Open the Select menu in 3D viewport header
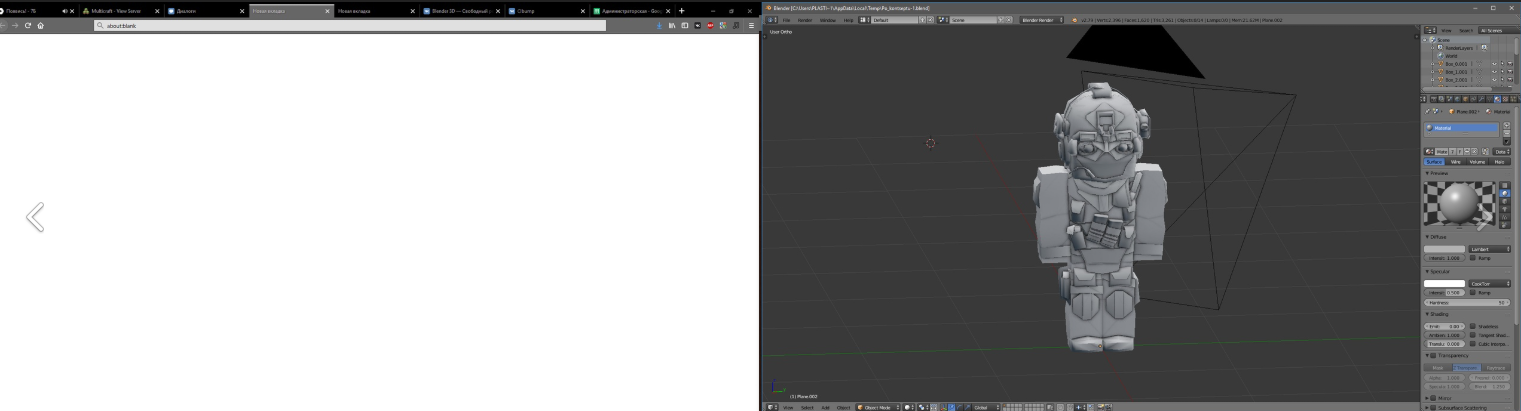1521x411 pixels. tap(807, 407)
